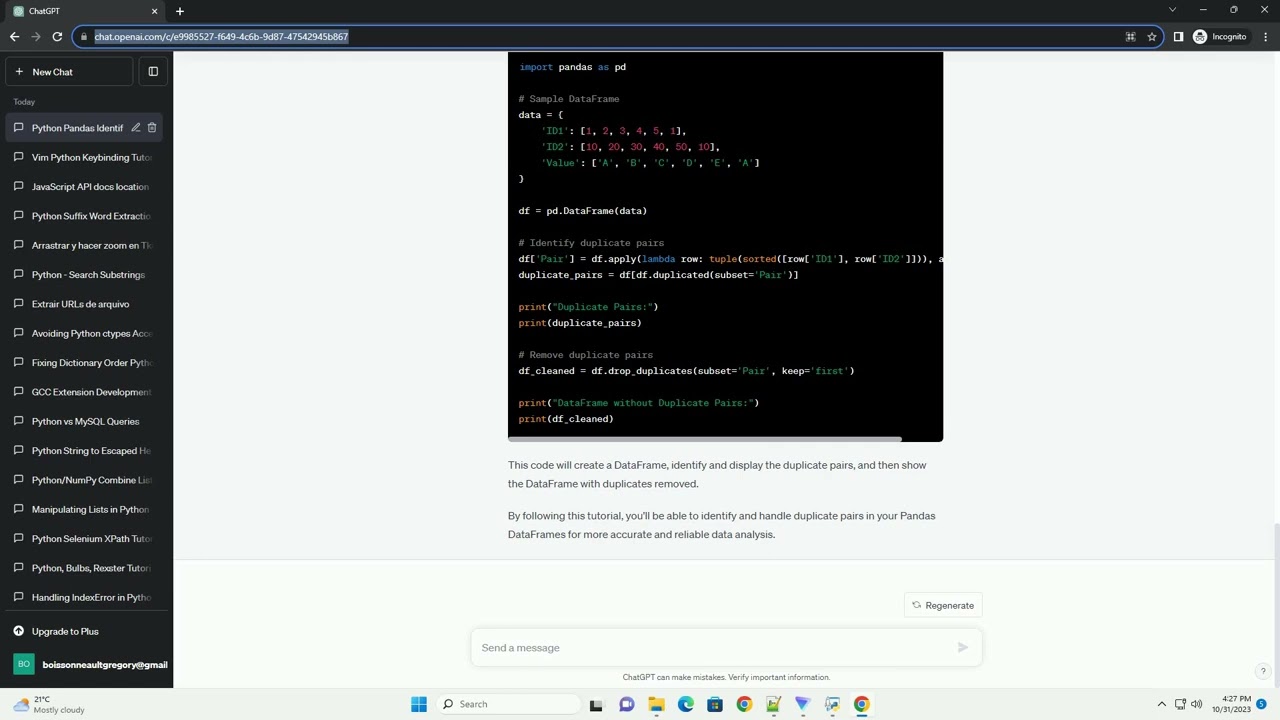The image size is (1280, 720).
Task: Open volume control tray icon
Action: [1197, 704]
